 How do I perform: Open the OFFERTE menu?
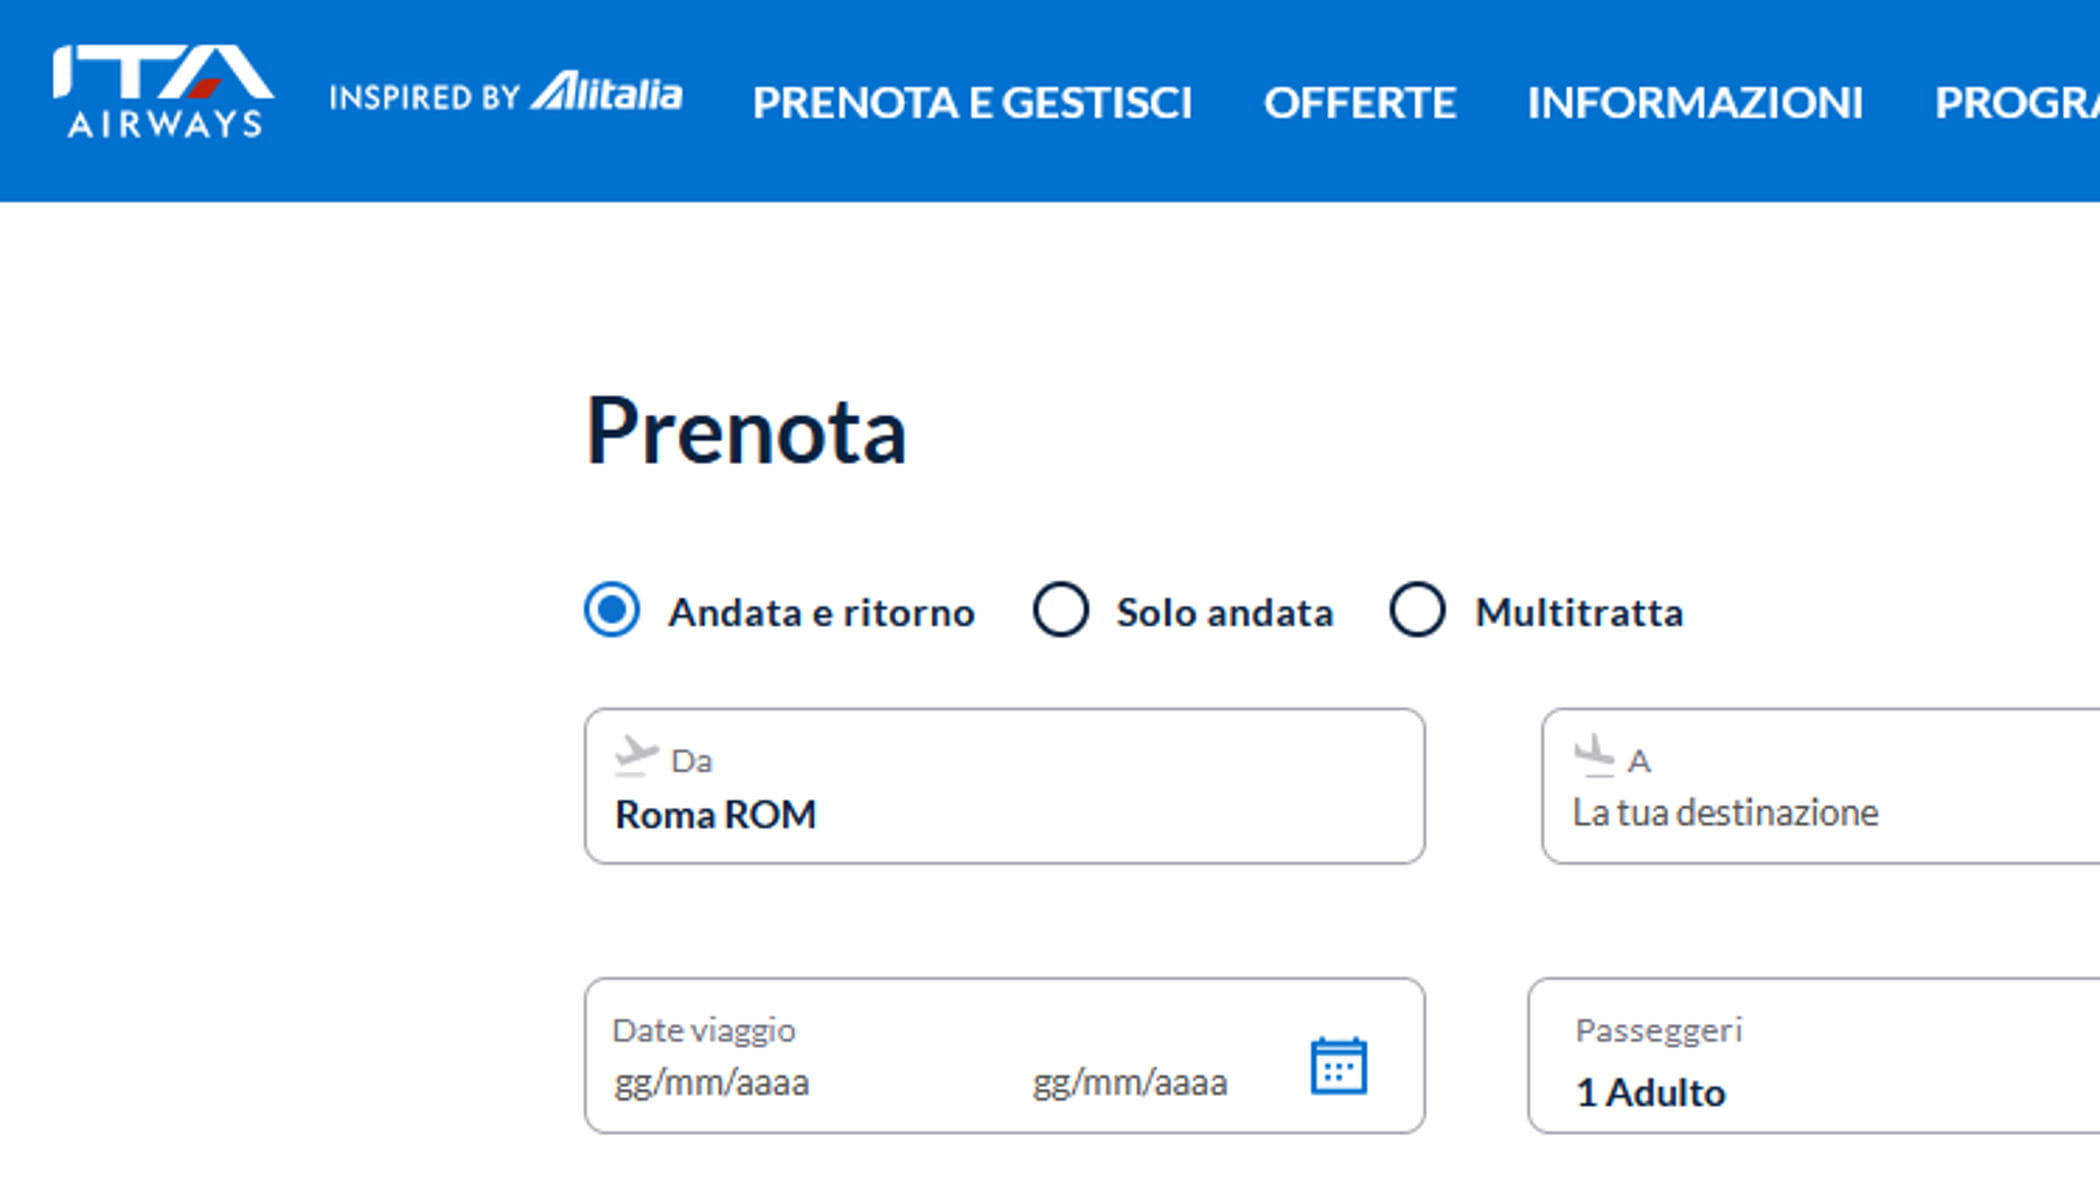tap(1359, 103)
